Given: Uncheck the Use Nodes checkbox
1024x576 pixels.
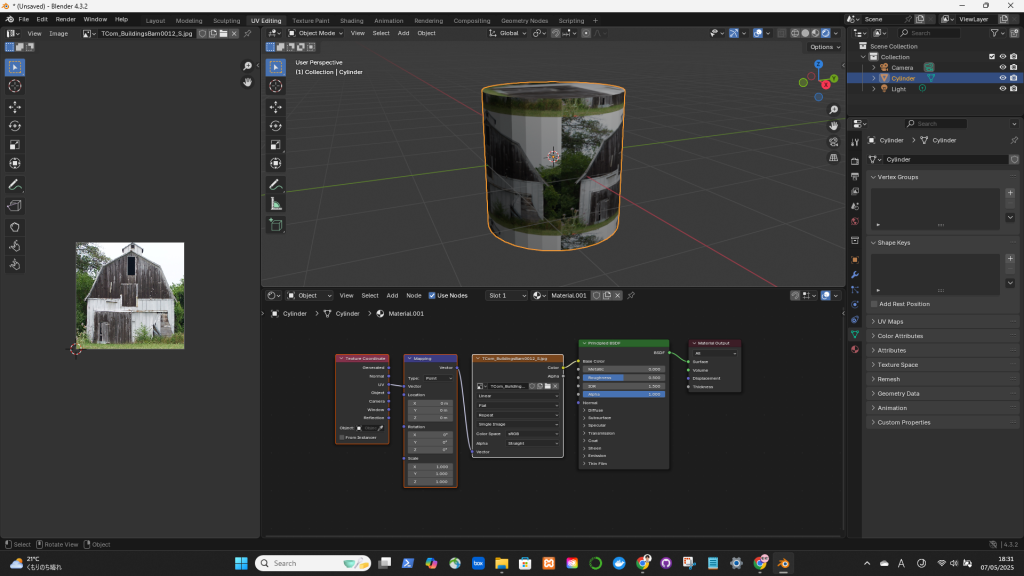Looking at the screenshot, I should (433, 296).
